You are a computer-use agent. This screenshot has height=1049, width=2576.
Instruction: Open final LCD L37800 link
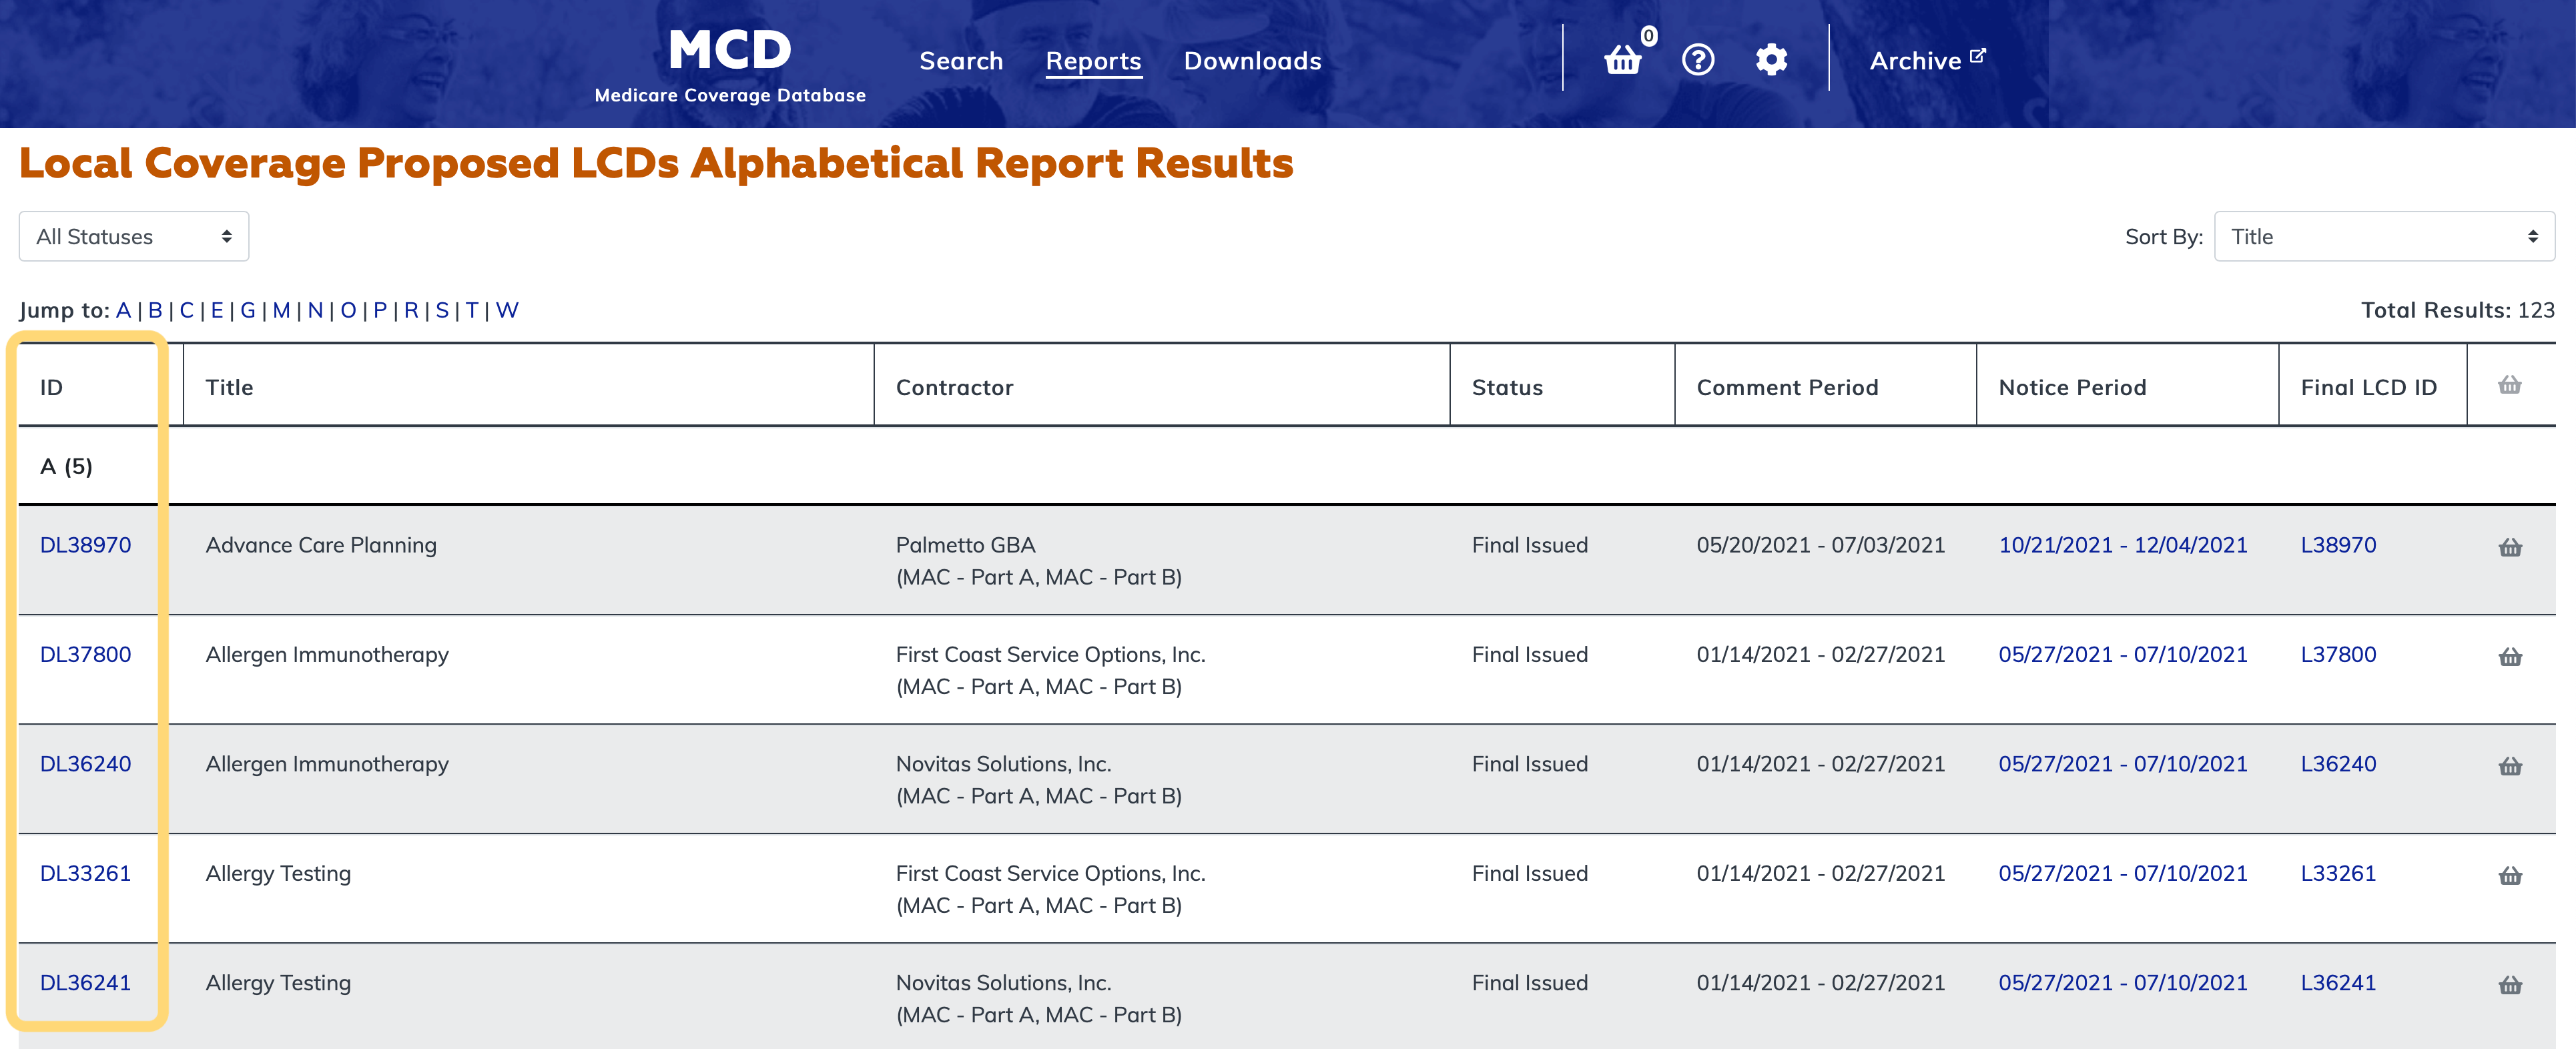[2337, 654]
